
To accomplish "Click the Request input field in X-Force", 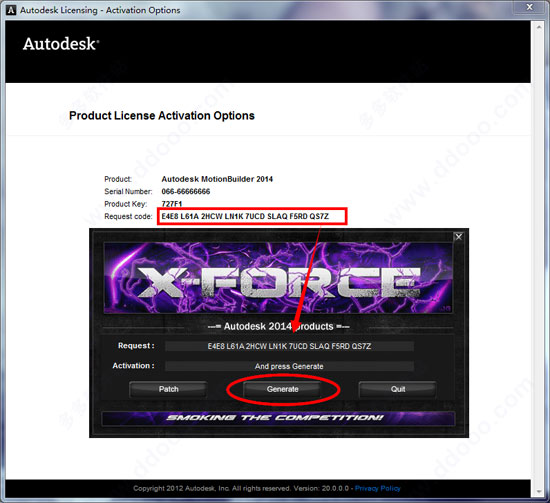I will click(289, 346).
